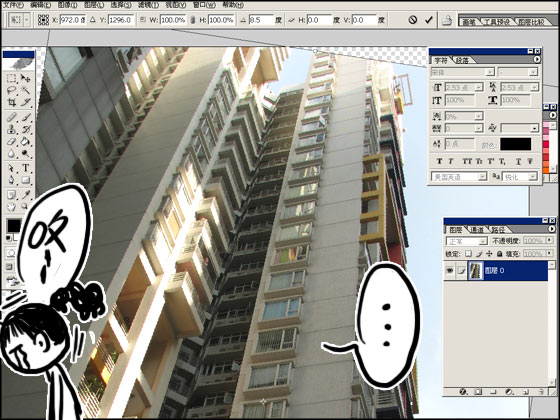The width and height of the screenshot is (560, 420).
Task: Select the Shape tool
Action: point(25,180)
